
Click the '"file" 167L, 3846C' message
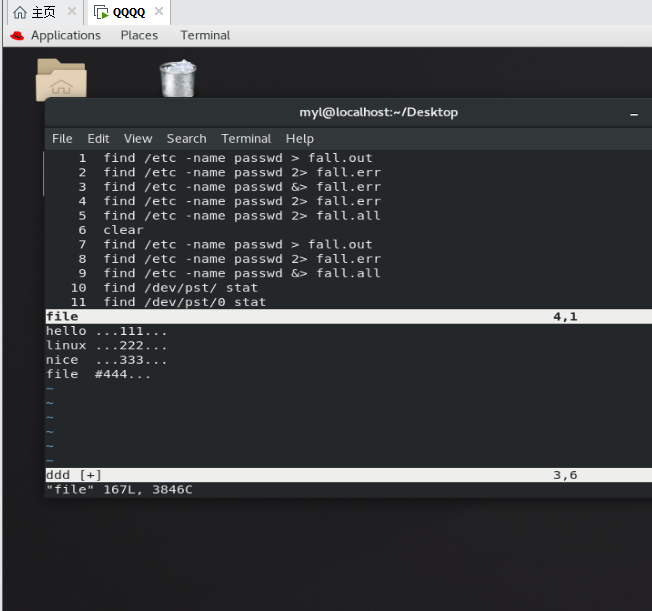point(119,490)
